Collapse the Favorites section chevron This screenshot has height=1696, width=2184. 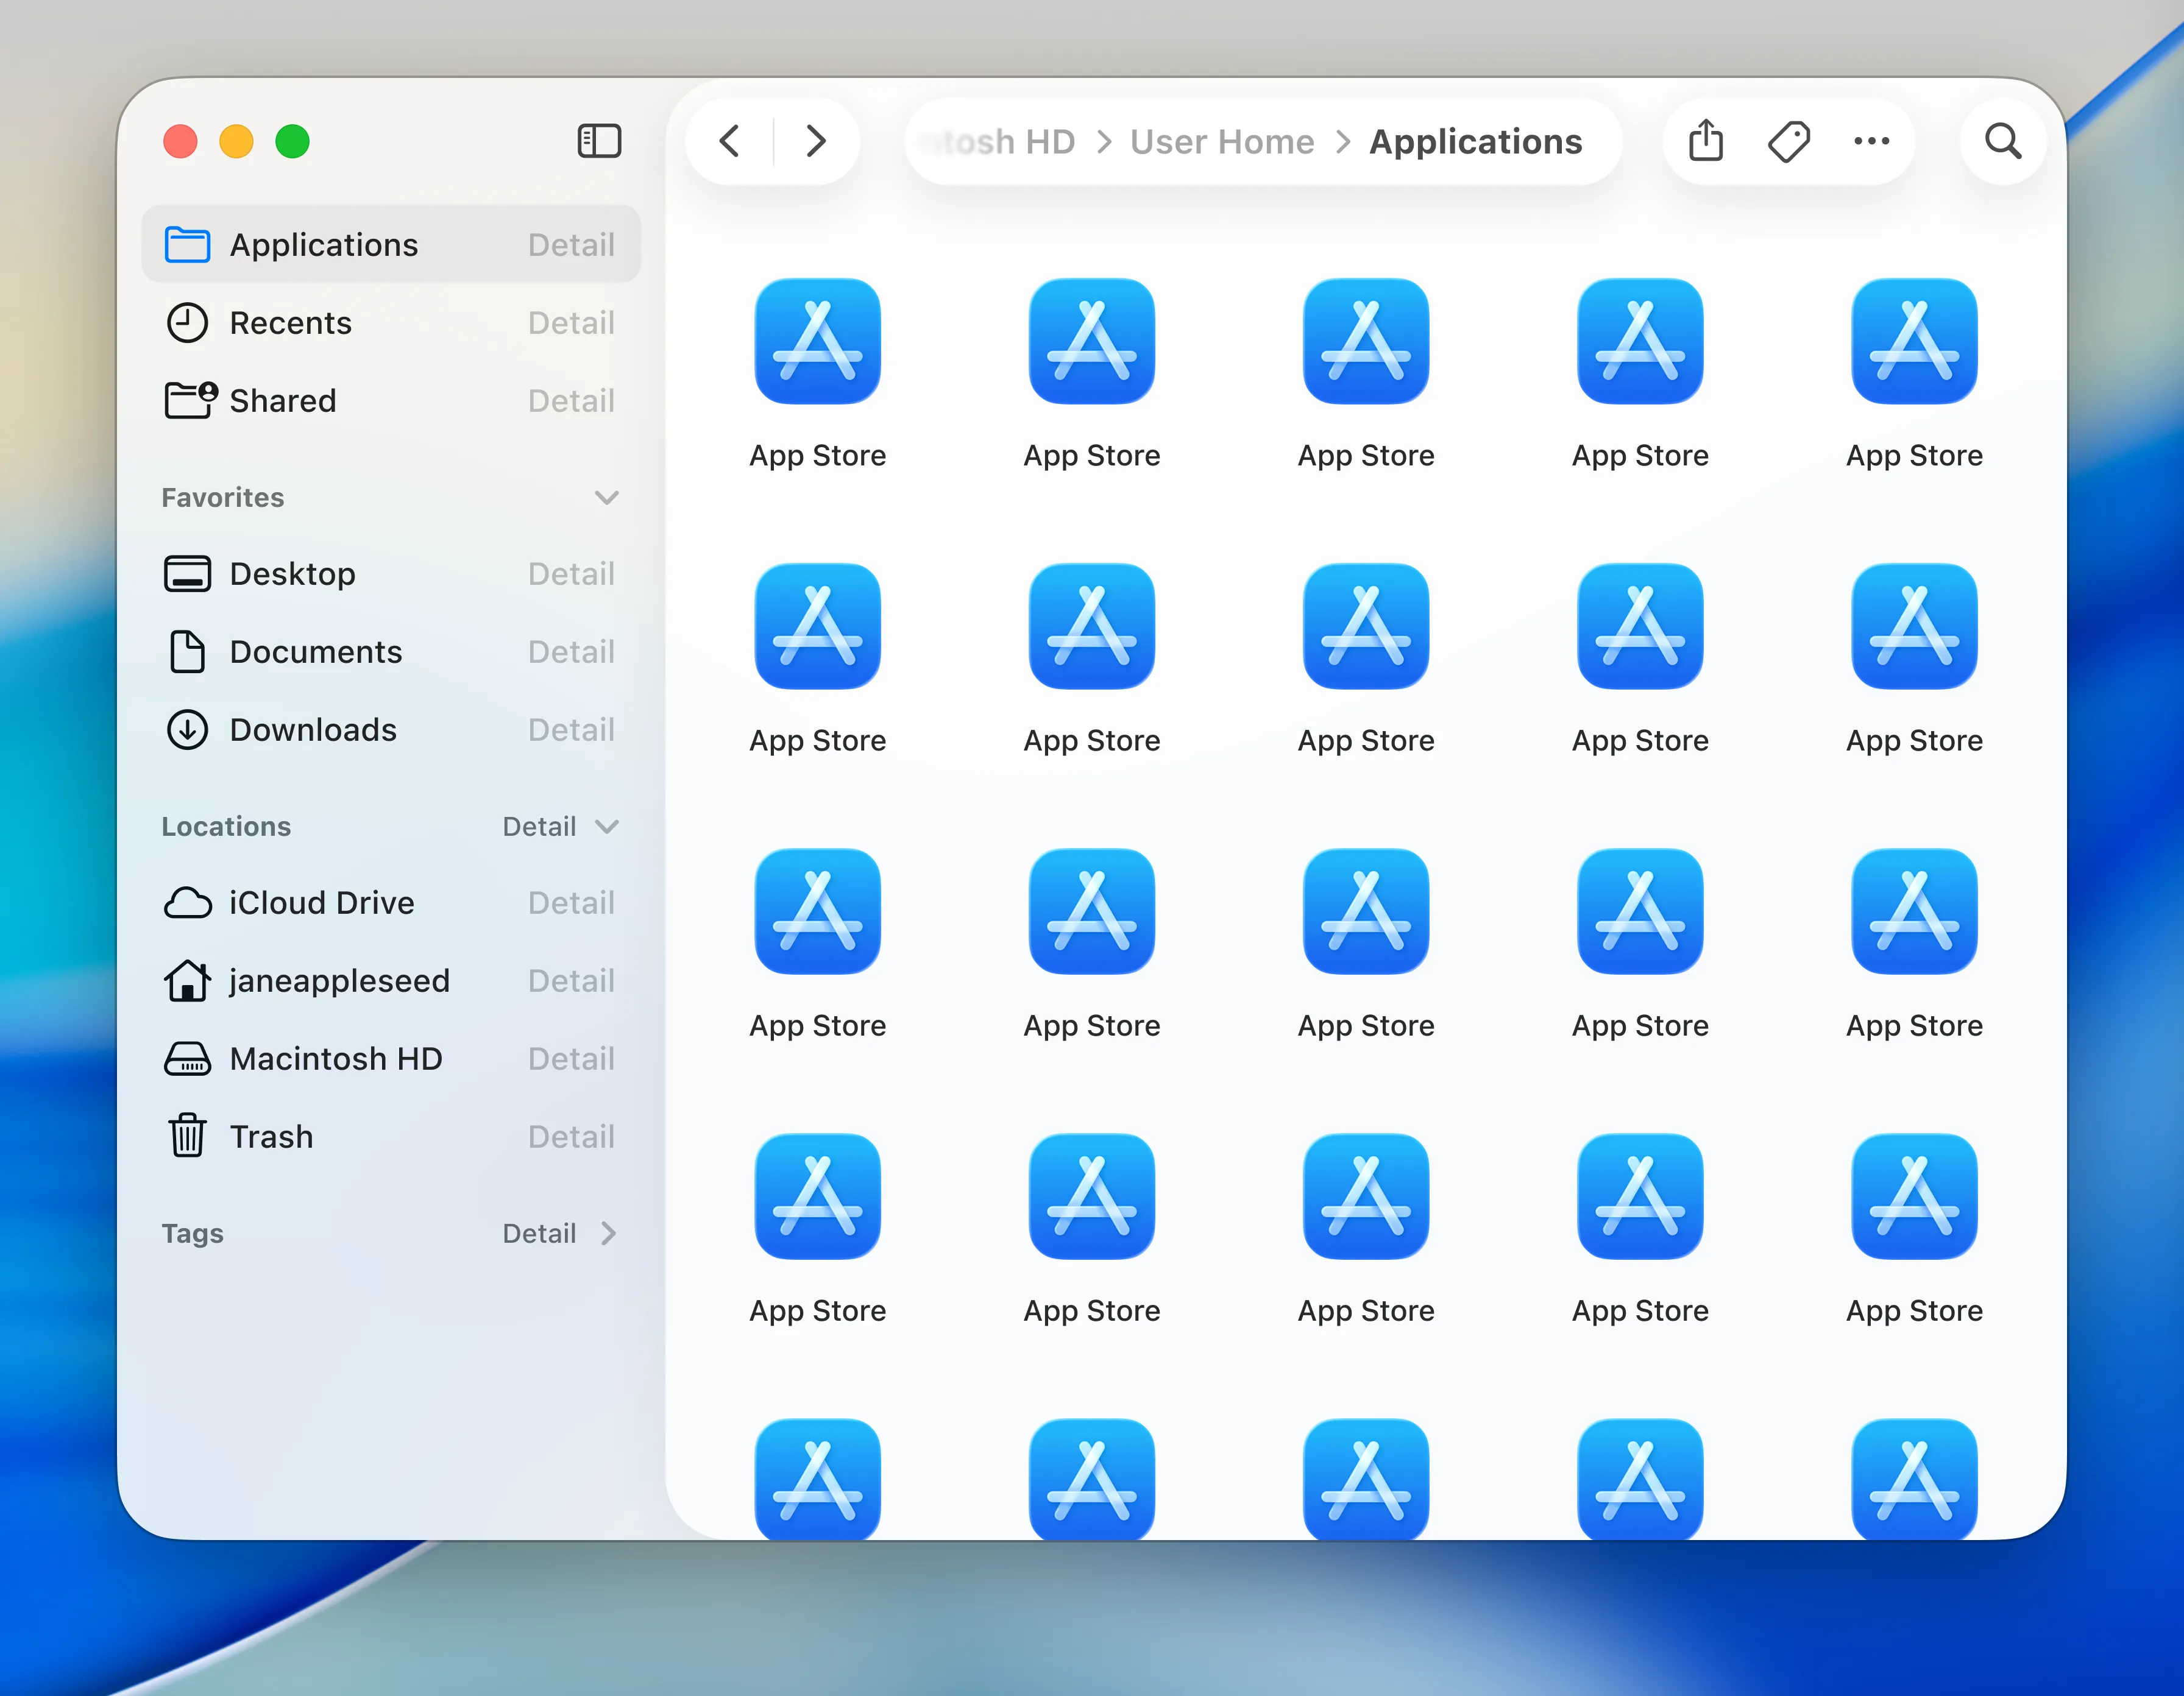click(606, 497)
